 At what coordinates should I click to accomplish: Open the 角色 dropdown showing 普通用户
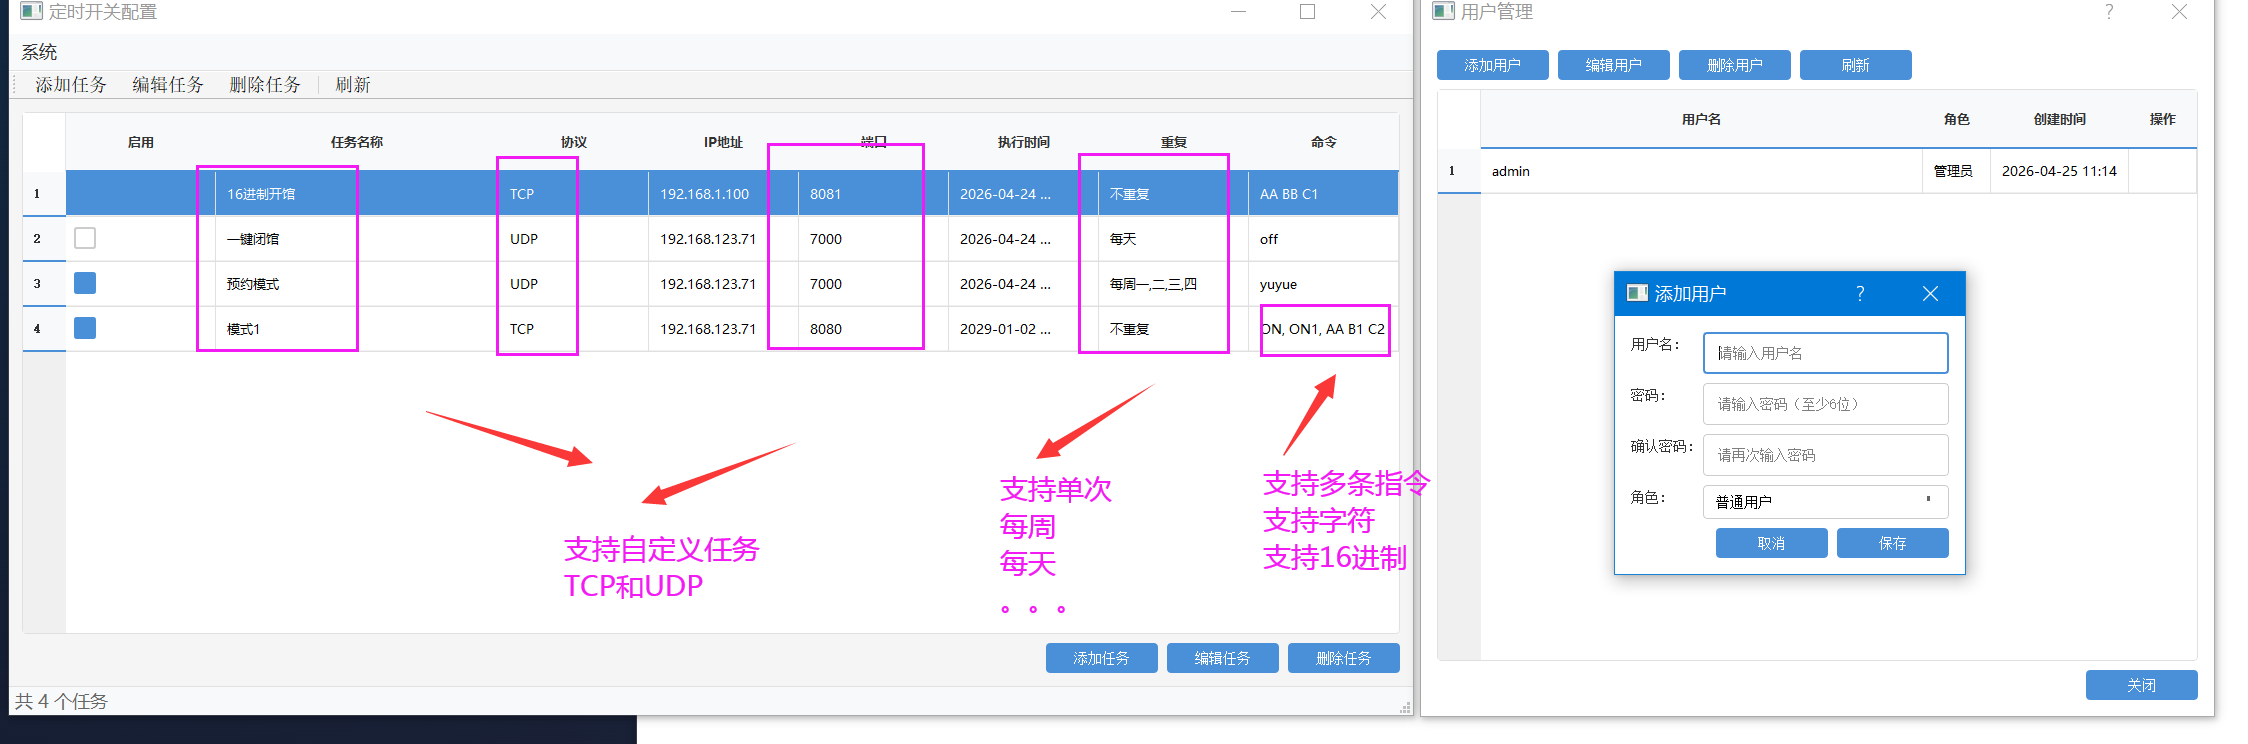pyautogui.click(x=1825, y=501)
